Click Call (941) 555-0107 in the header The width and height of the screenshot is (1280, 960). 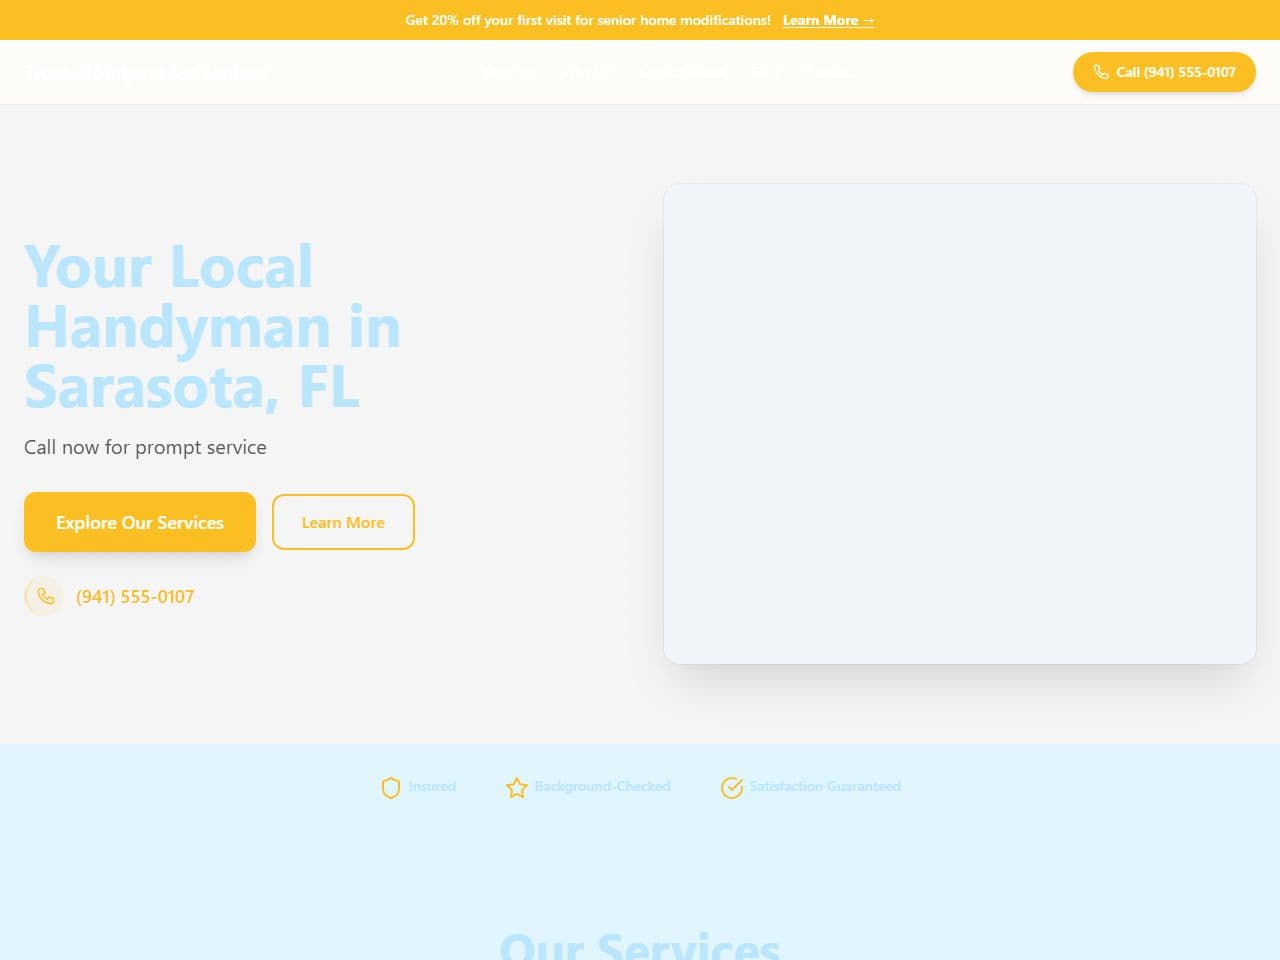point(1164,72)
